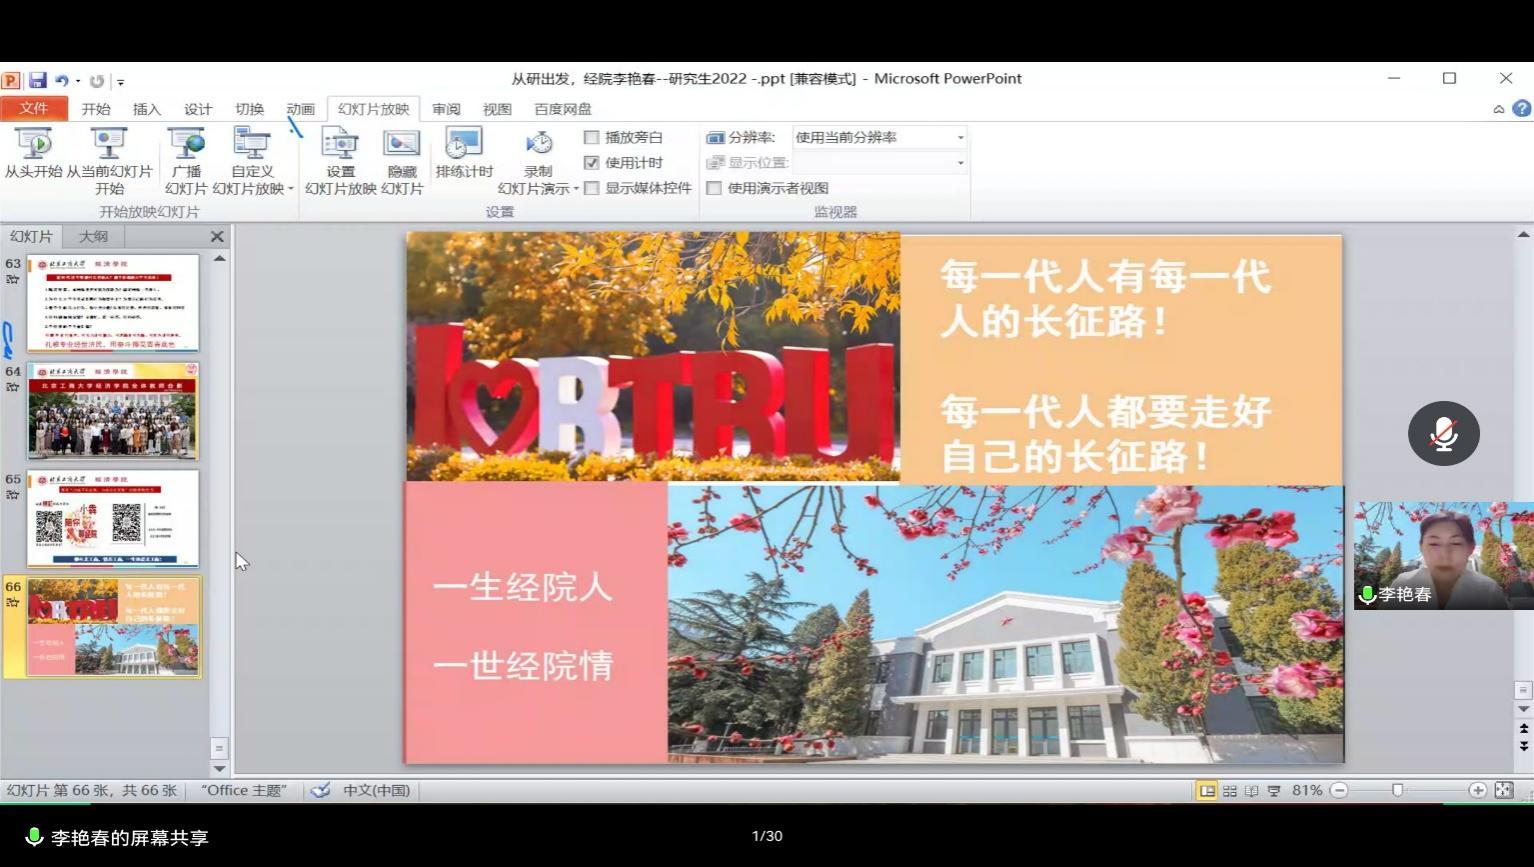Click the thumbnail pane scroll down arrow

pos(220,769)
